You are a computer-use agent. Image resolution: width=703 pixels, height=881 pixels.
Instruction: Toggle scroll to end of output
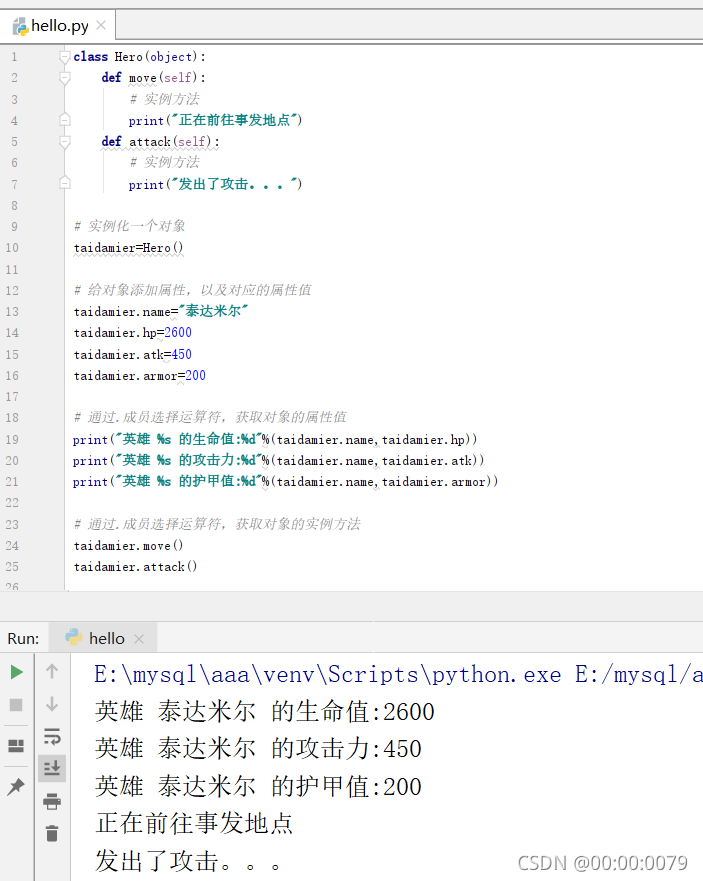(52, 768)
